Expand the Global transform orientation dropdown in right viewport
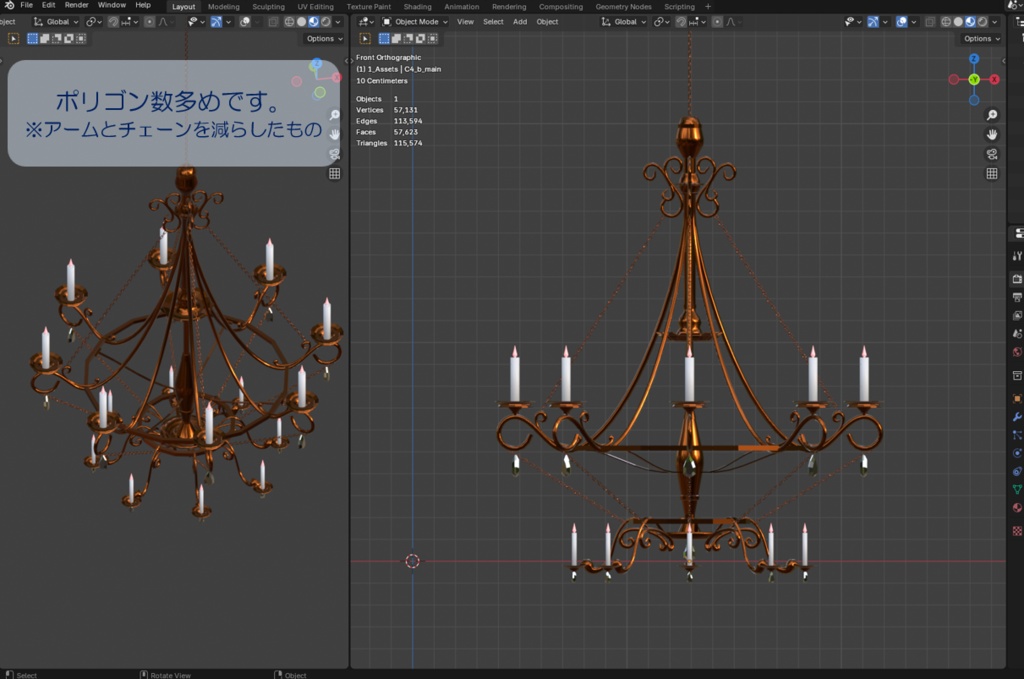Screen dimensions: 1024x679 tap(623, 22)
